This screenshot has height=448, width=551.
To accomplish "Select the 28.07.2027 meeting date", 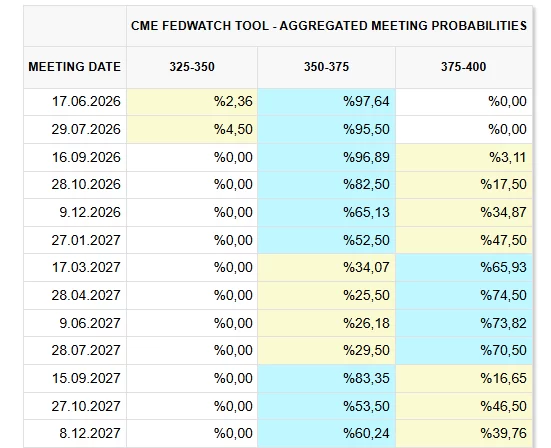I will (x=75, y=351).
